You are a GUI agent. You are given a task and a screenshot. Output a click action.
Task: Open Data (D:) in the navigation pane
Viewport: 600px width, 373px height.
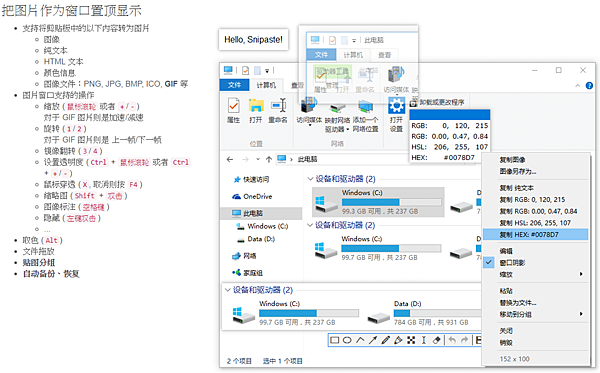[256, 239]
